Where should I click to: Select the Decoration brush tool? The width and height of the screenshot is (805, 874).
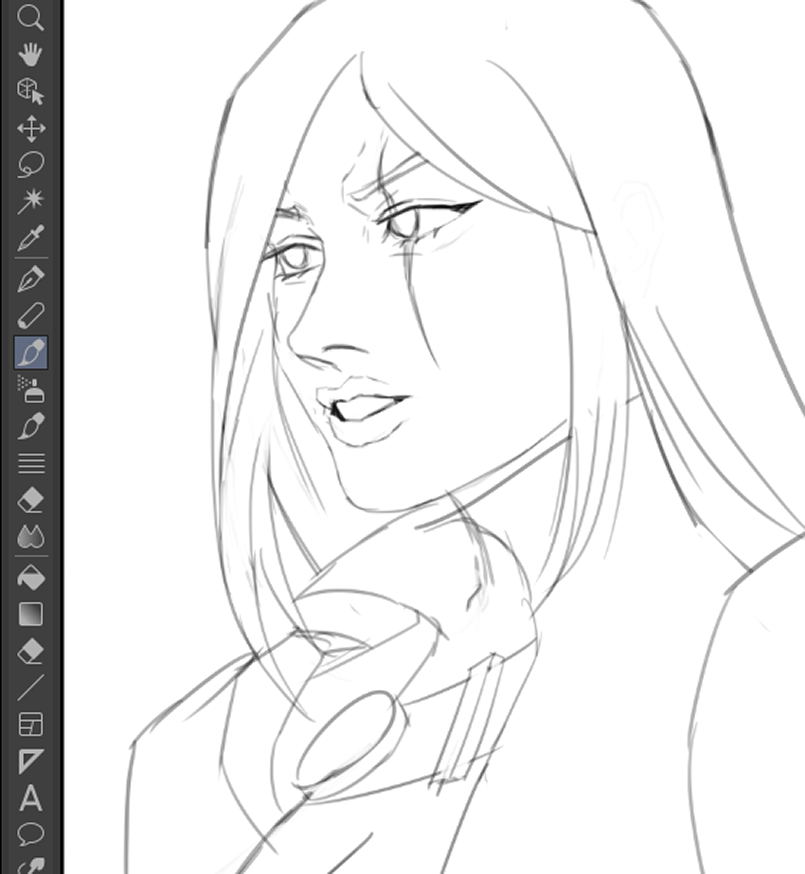[x=31, y=426]
